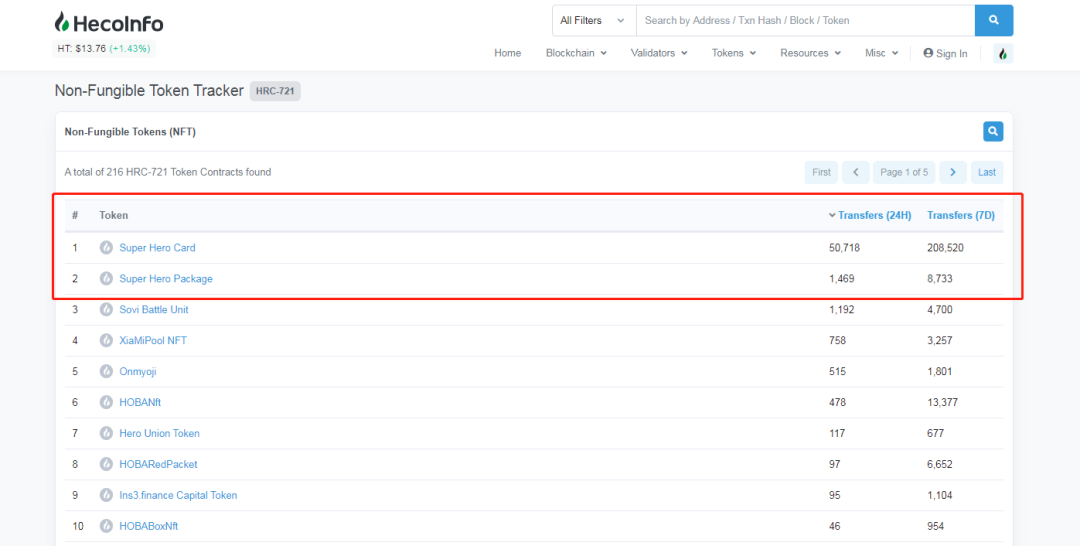This screenshot has width=1080, height=546.
Task: Open Sovi Battle Unit token
Action: coord(154,310)
